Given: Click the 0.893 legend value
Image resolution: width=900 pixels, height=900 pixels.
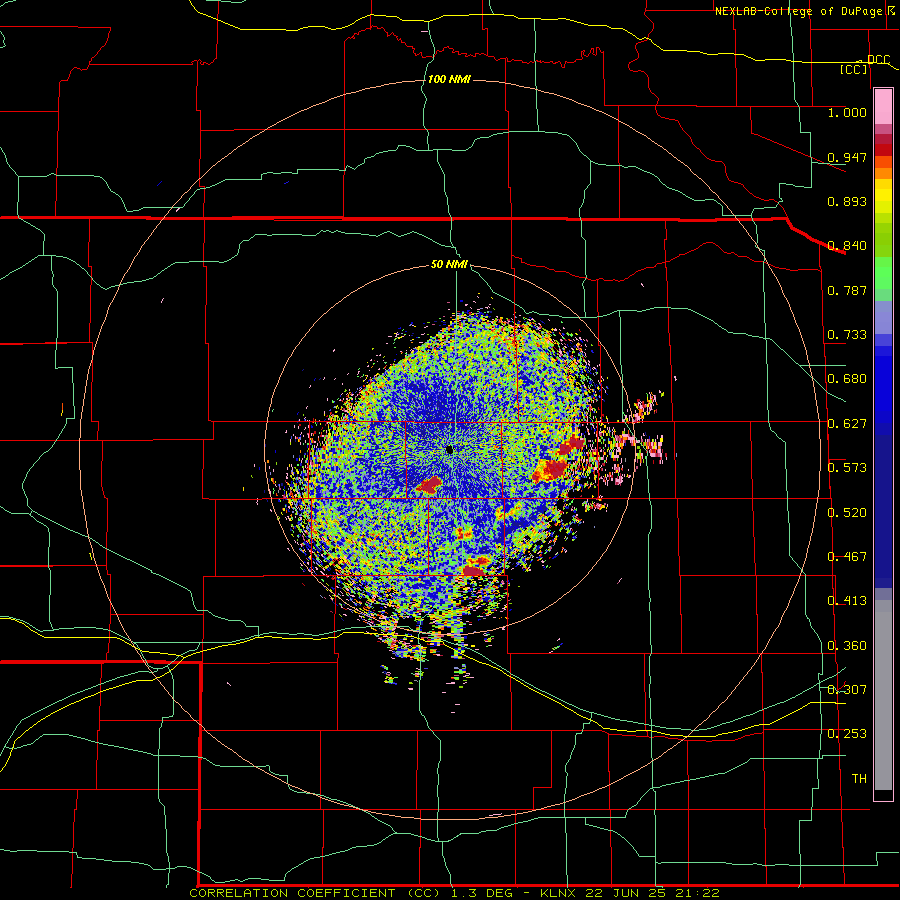Looking at the screenshot, I should coord(847,201).
